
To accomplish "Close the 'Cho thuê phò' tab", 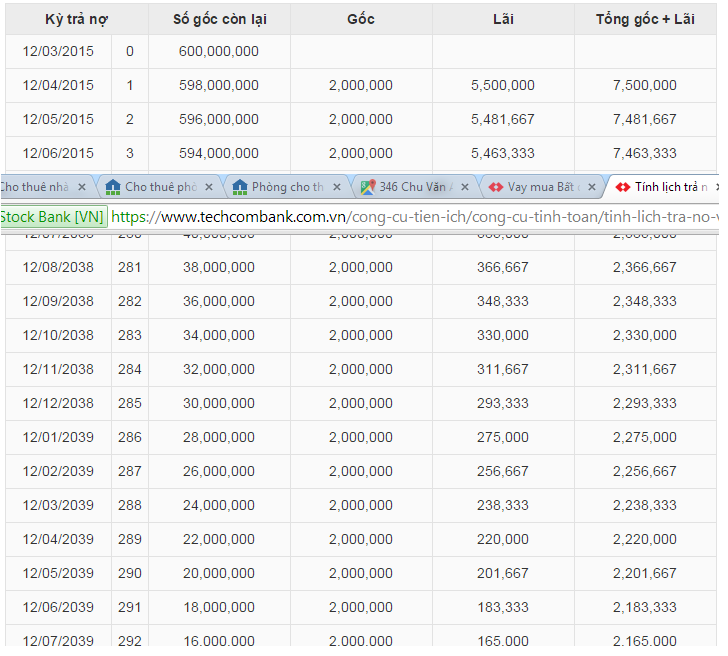I will click(x=209, y=187).
